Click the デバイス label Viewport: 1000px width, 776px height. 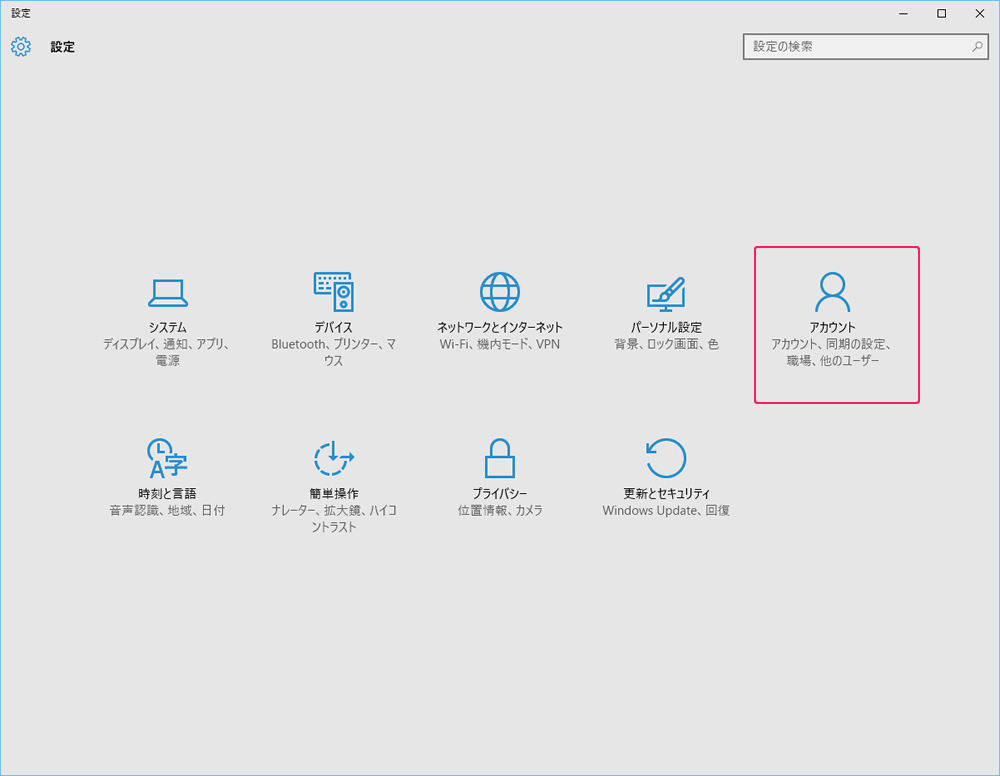click(x=334, y=327)
